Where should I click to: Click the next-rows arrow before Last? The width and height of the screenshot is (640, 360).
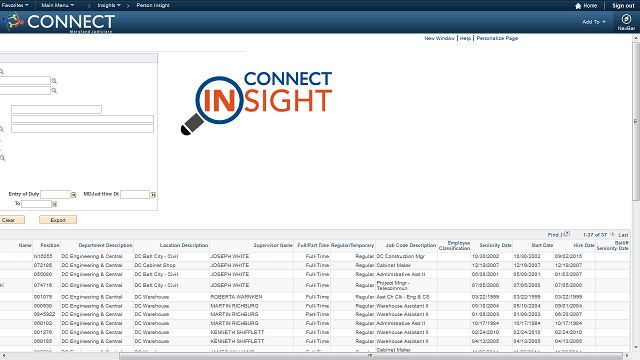click(612, 234)
